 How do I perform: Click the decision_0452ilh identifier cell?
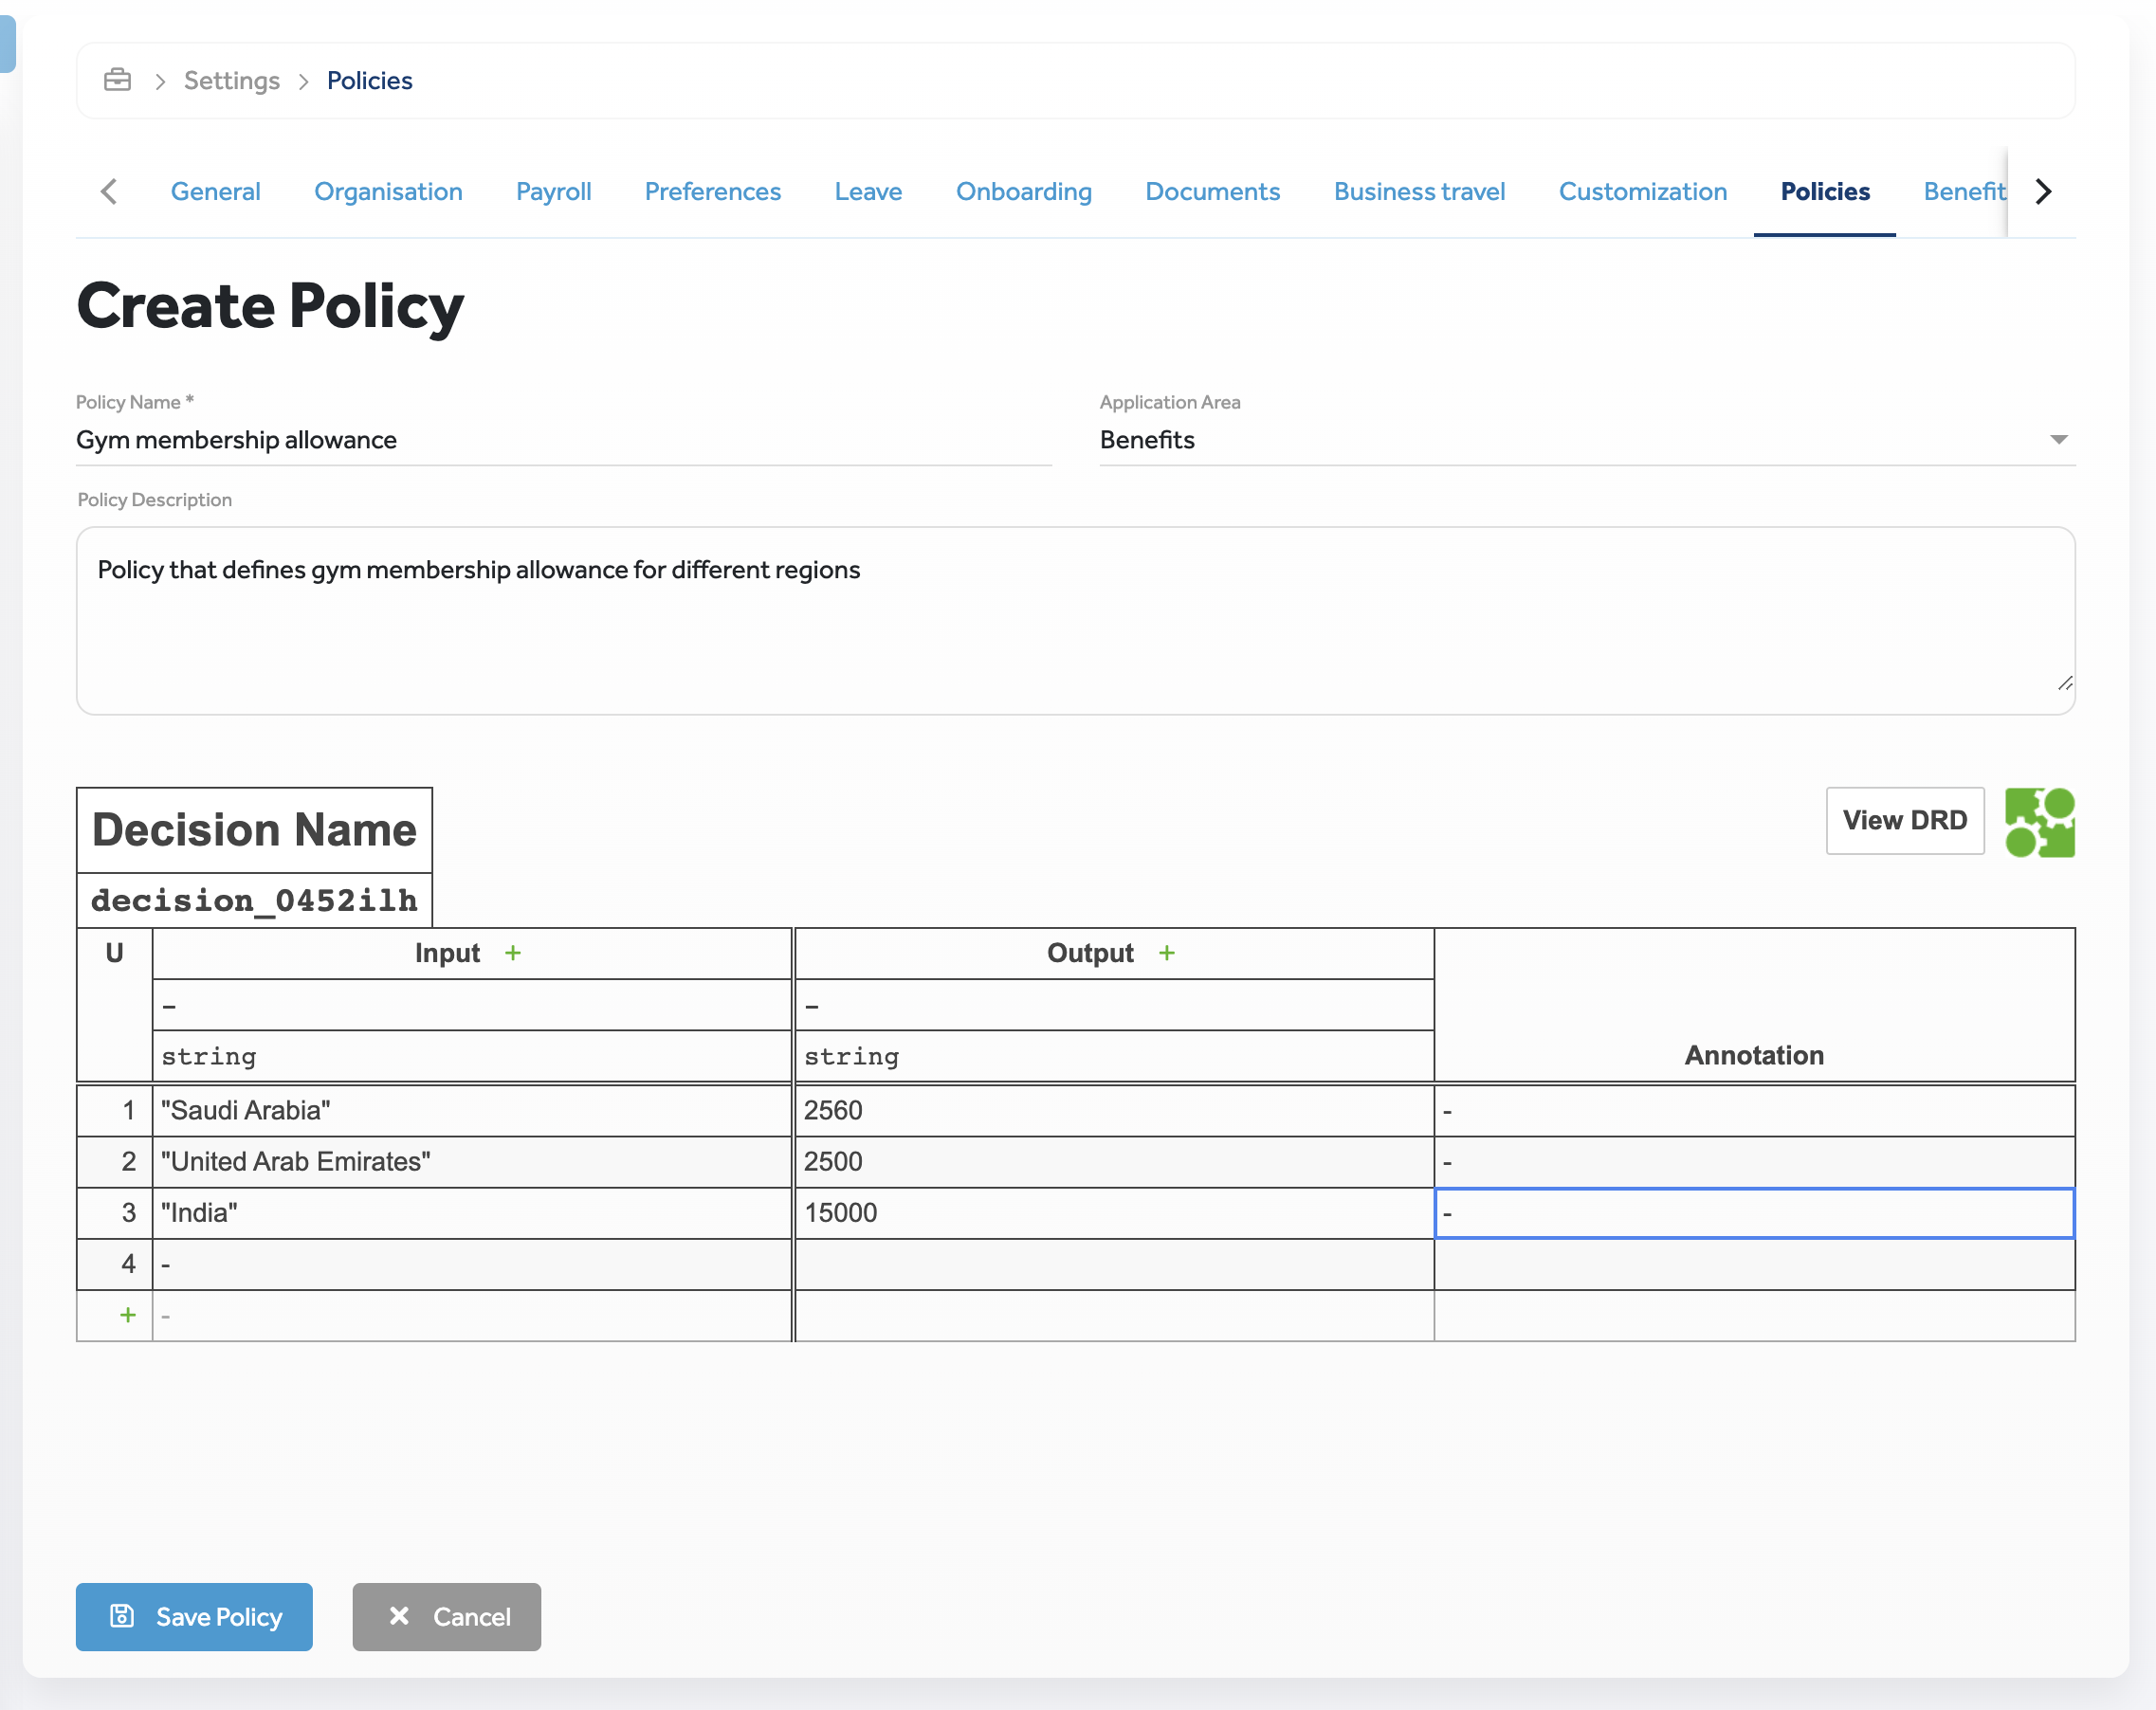pos(254,900)
